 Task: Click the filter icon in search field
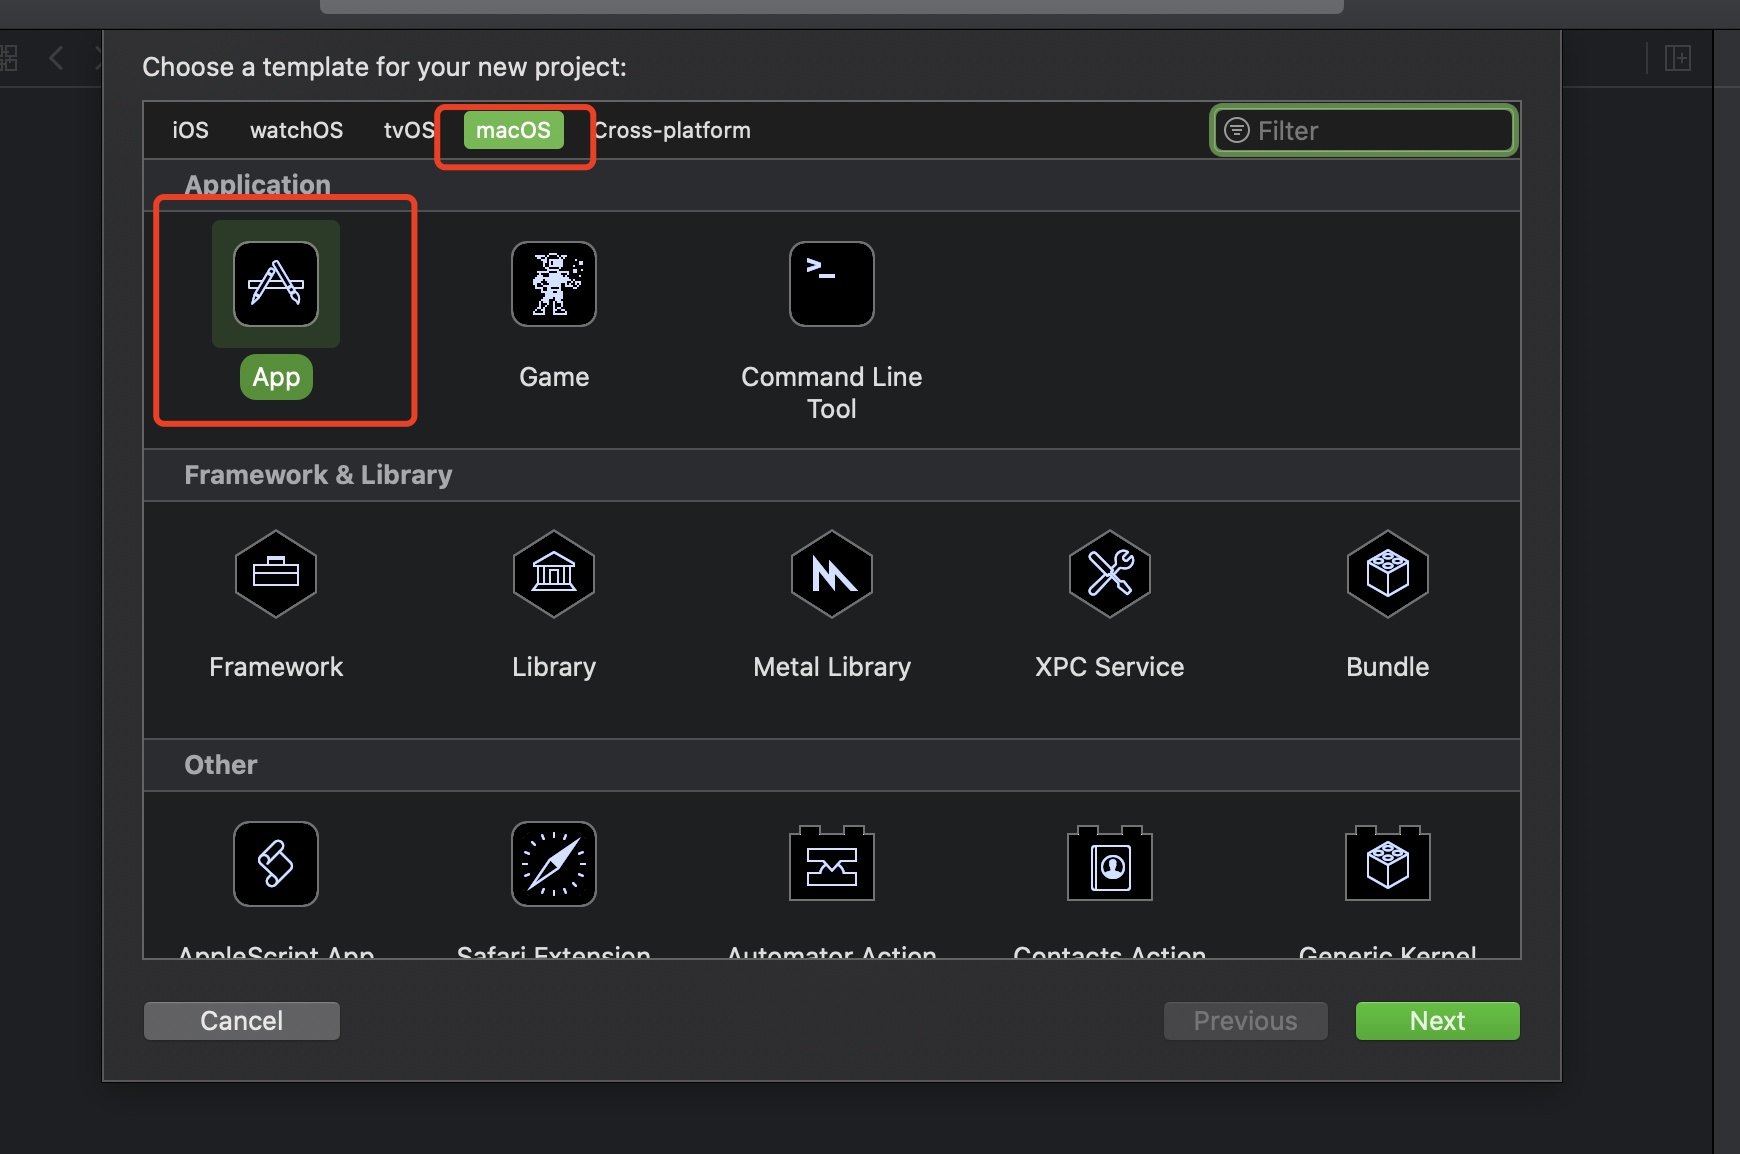1237,131
